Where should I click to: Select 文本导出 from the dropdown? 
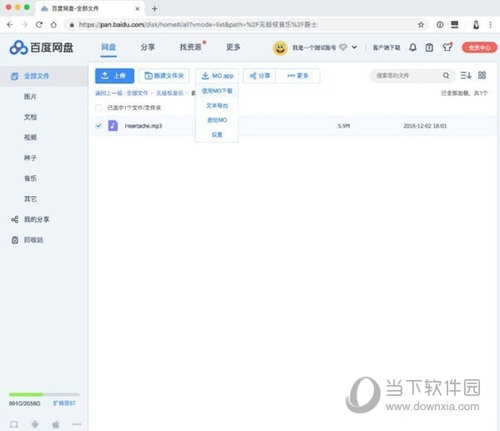pyautogui.click(x=217, y=106)
